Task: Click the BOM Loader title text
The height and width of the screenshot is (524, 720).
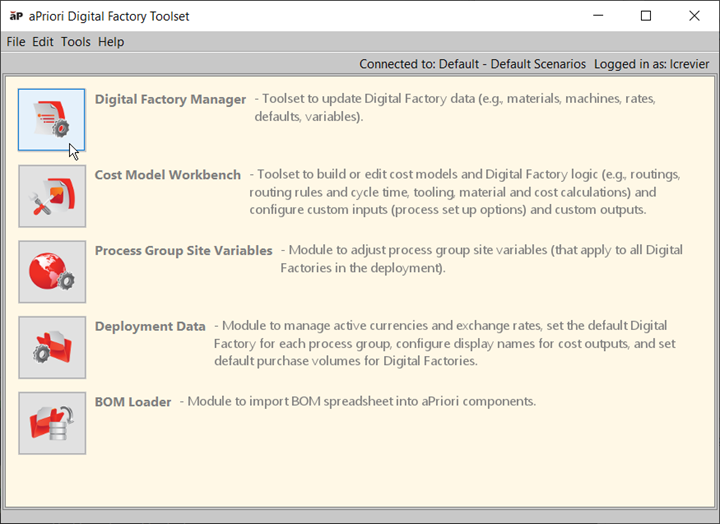Action: coord(133,402)
